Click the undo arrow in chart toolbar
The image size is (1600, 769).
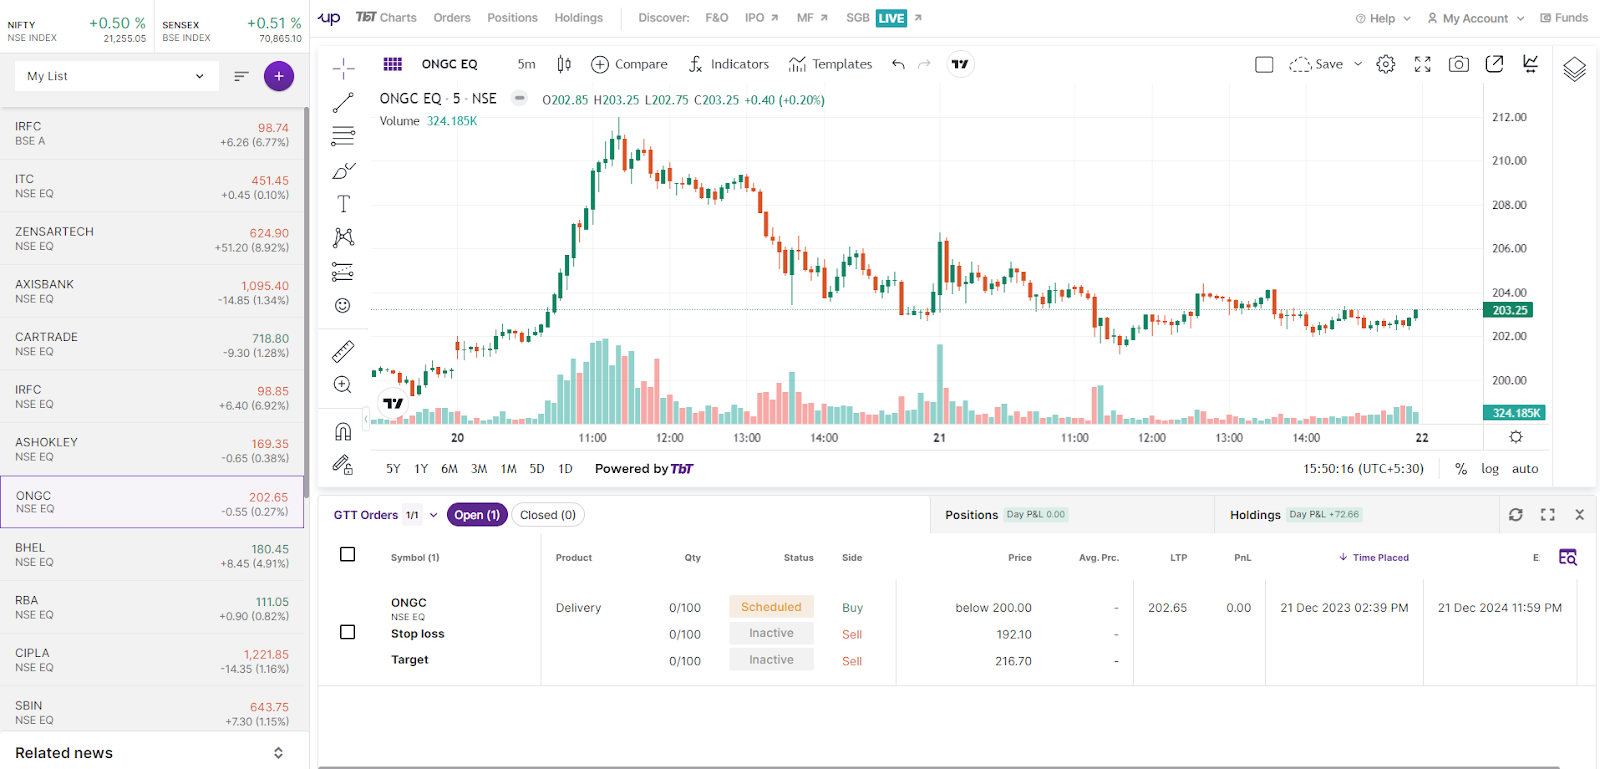click(x=898, y=64)
